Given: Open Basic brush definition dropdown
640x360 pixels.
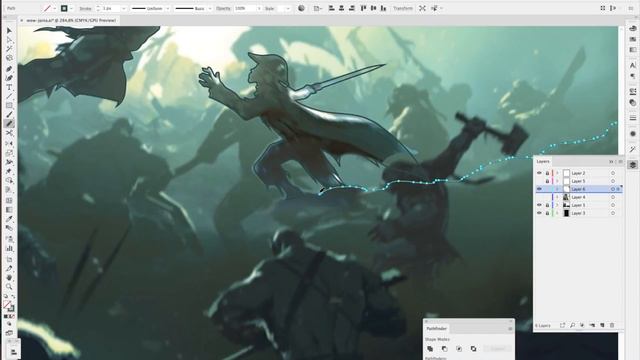Looking at the screenshot, I should (x=210, y=8).
